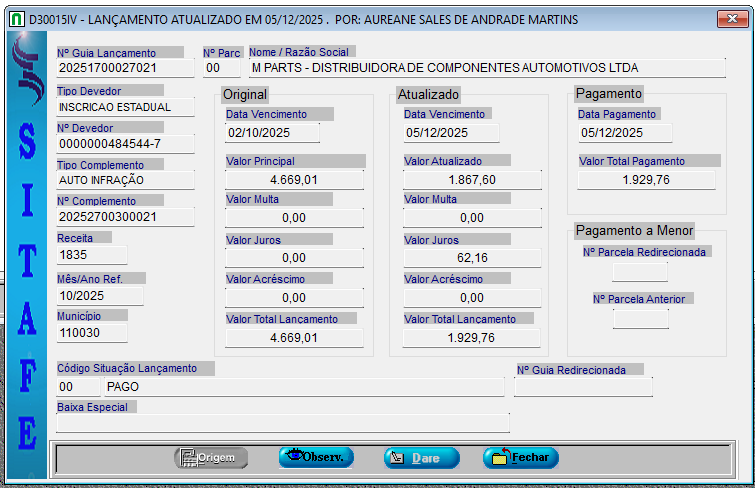Click the Nº Parcela Redirecionada box

click(x=640, y=271)
